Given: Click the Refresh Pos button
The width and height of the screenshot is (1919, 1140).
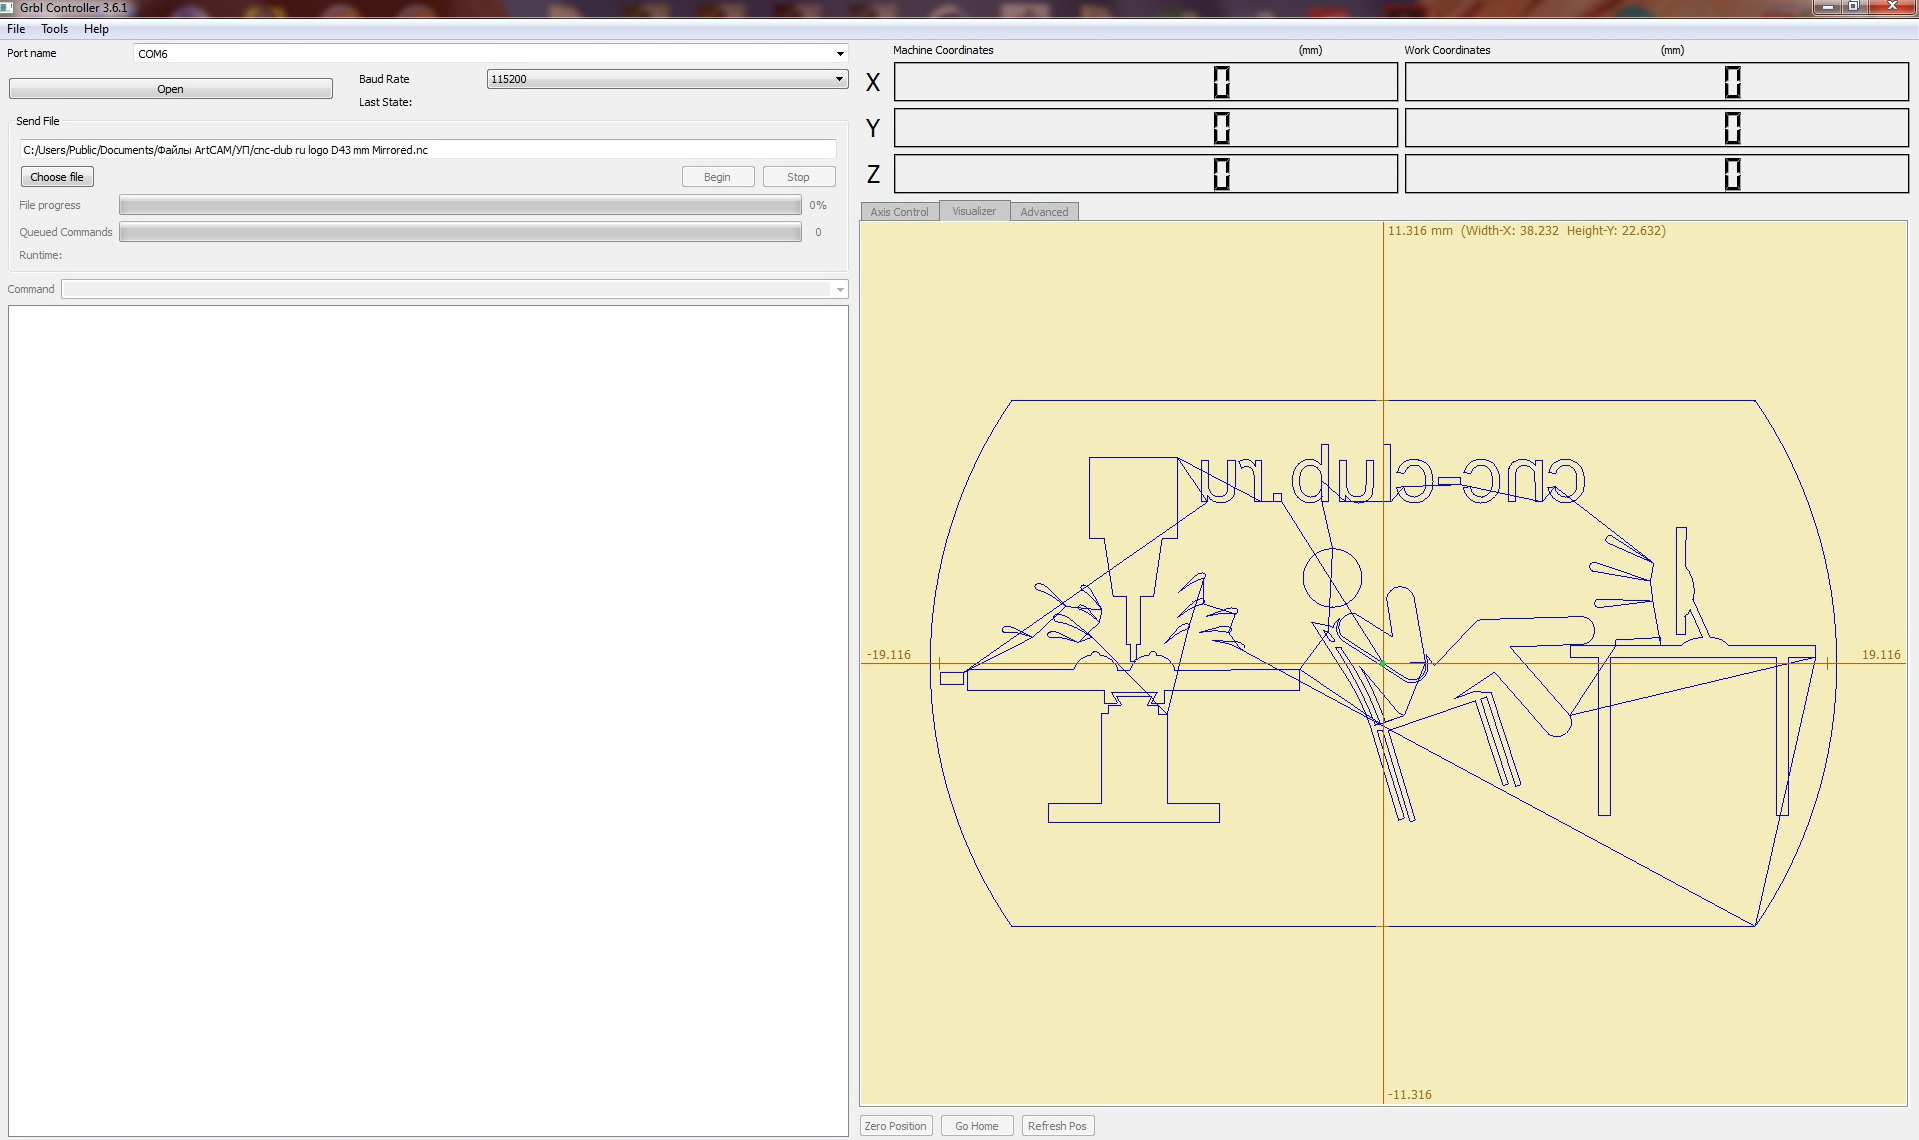Looking at the screenshot, I should click(1057, 1126).
